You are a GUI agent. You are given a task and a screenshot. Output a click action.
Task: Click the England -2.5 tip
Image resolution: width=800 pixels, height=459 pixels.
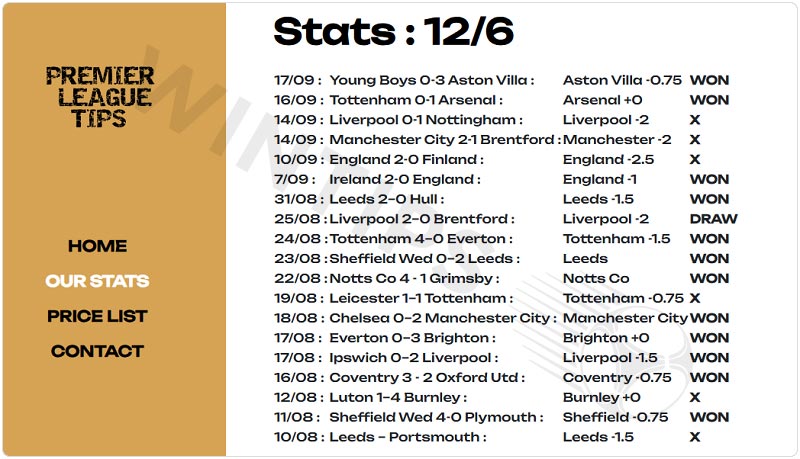(608, 160)
